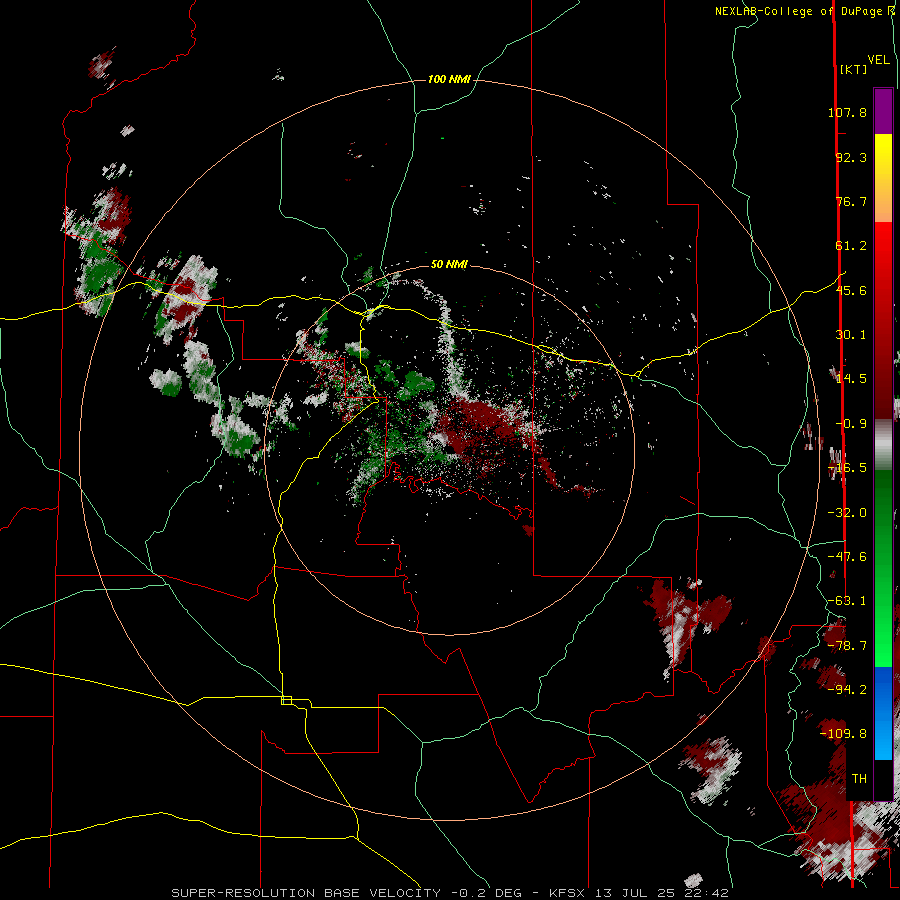Click the 50 NMI range ring label
Image resolution: width=900 pixels, height=900 pixels.
click(449, 264)
